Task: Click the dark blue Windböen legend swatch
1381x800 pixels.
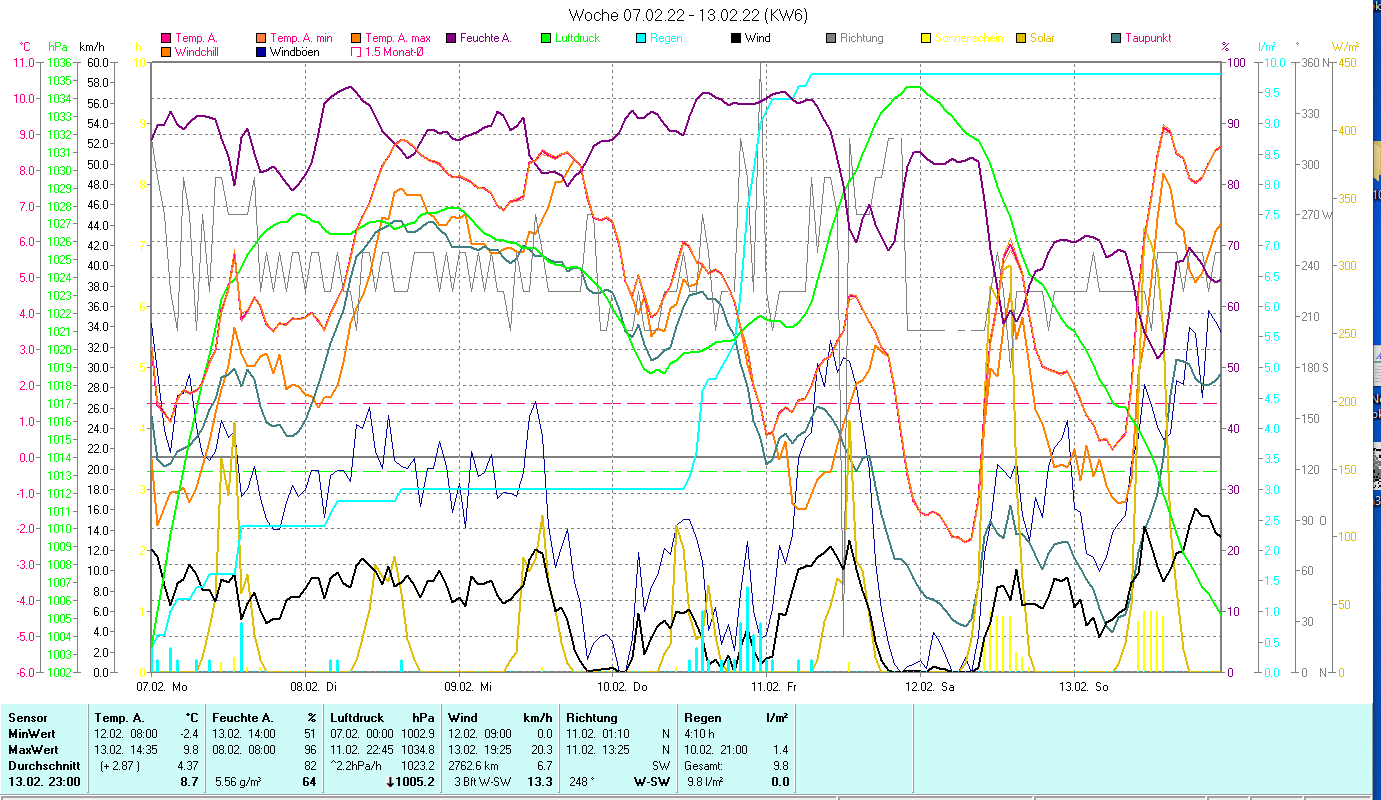Action: (261, 51)
